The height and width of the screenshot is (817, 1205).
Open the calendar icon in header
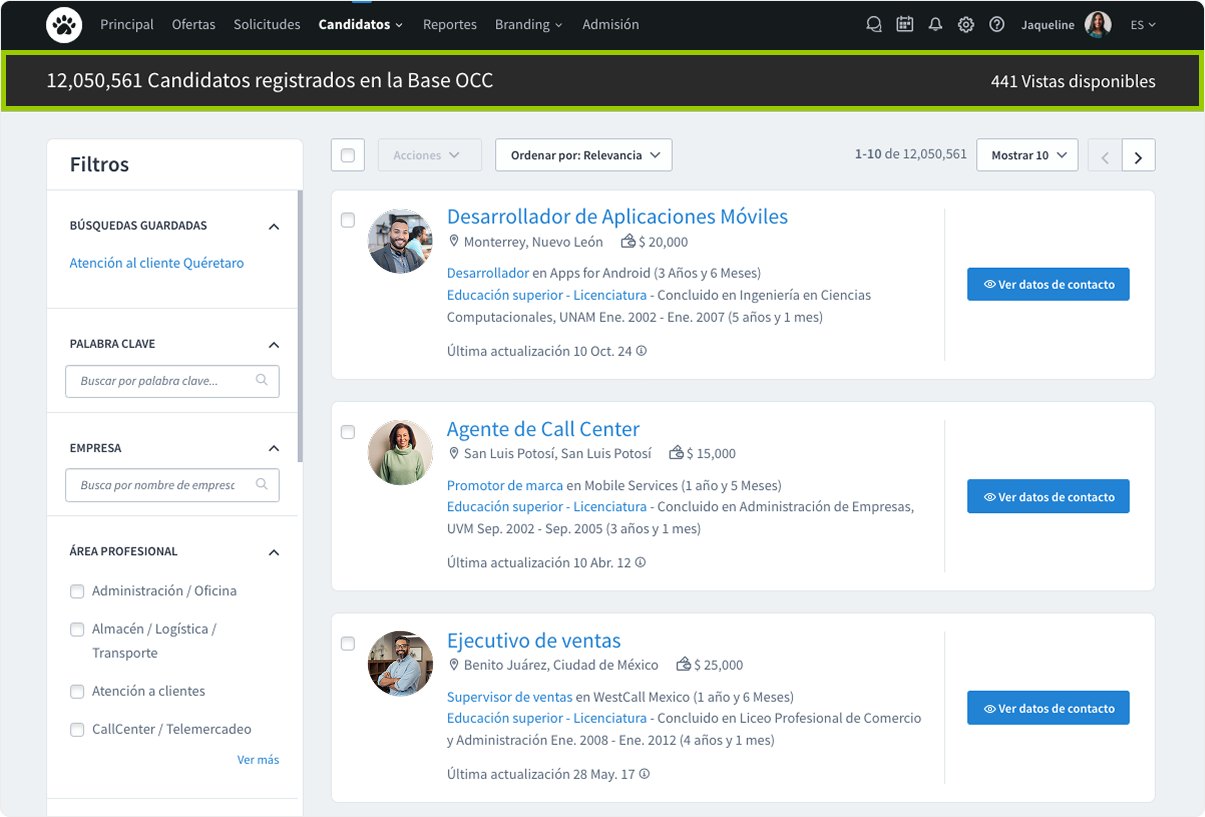[x=905, y=25]
